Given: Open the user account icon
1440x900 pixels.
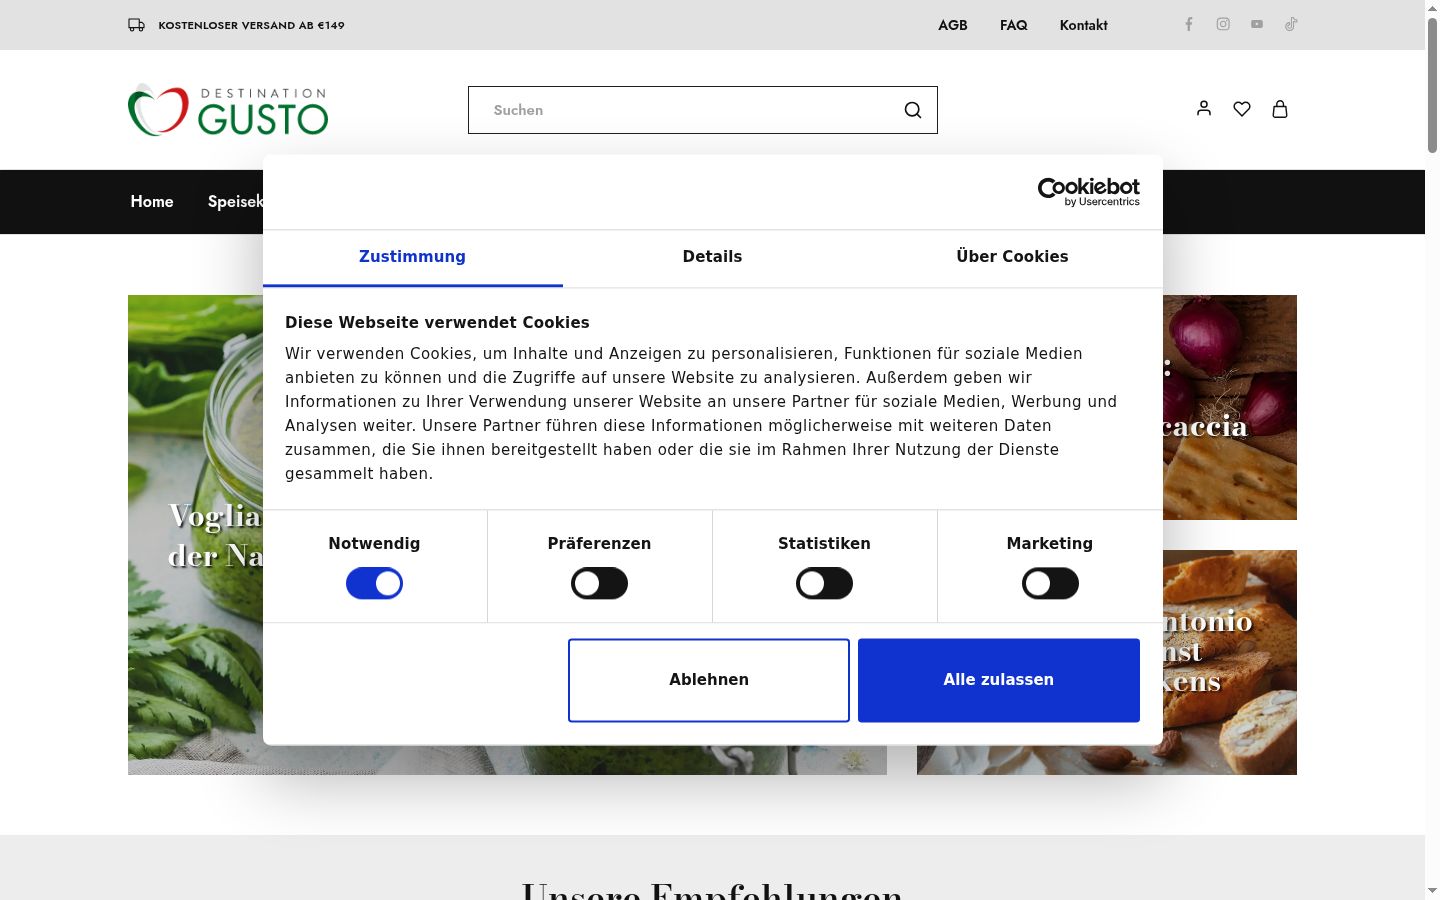Looking at the screenshot, I should pos(1204,109).
